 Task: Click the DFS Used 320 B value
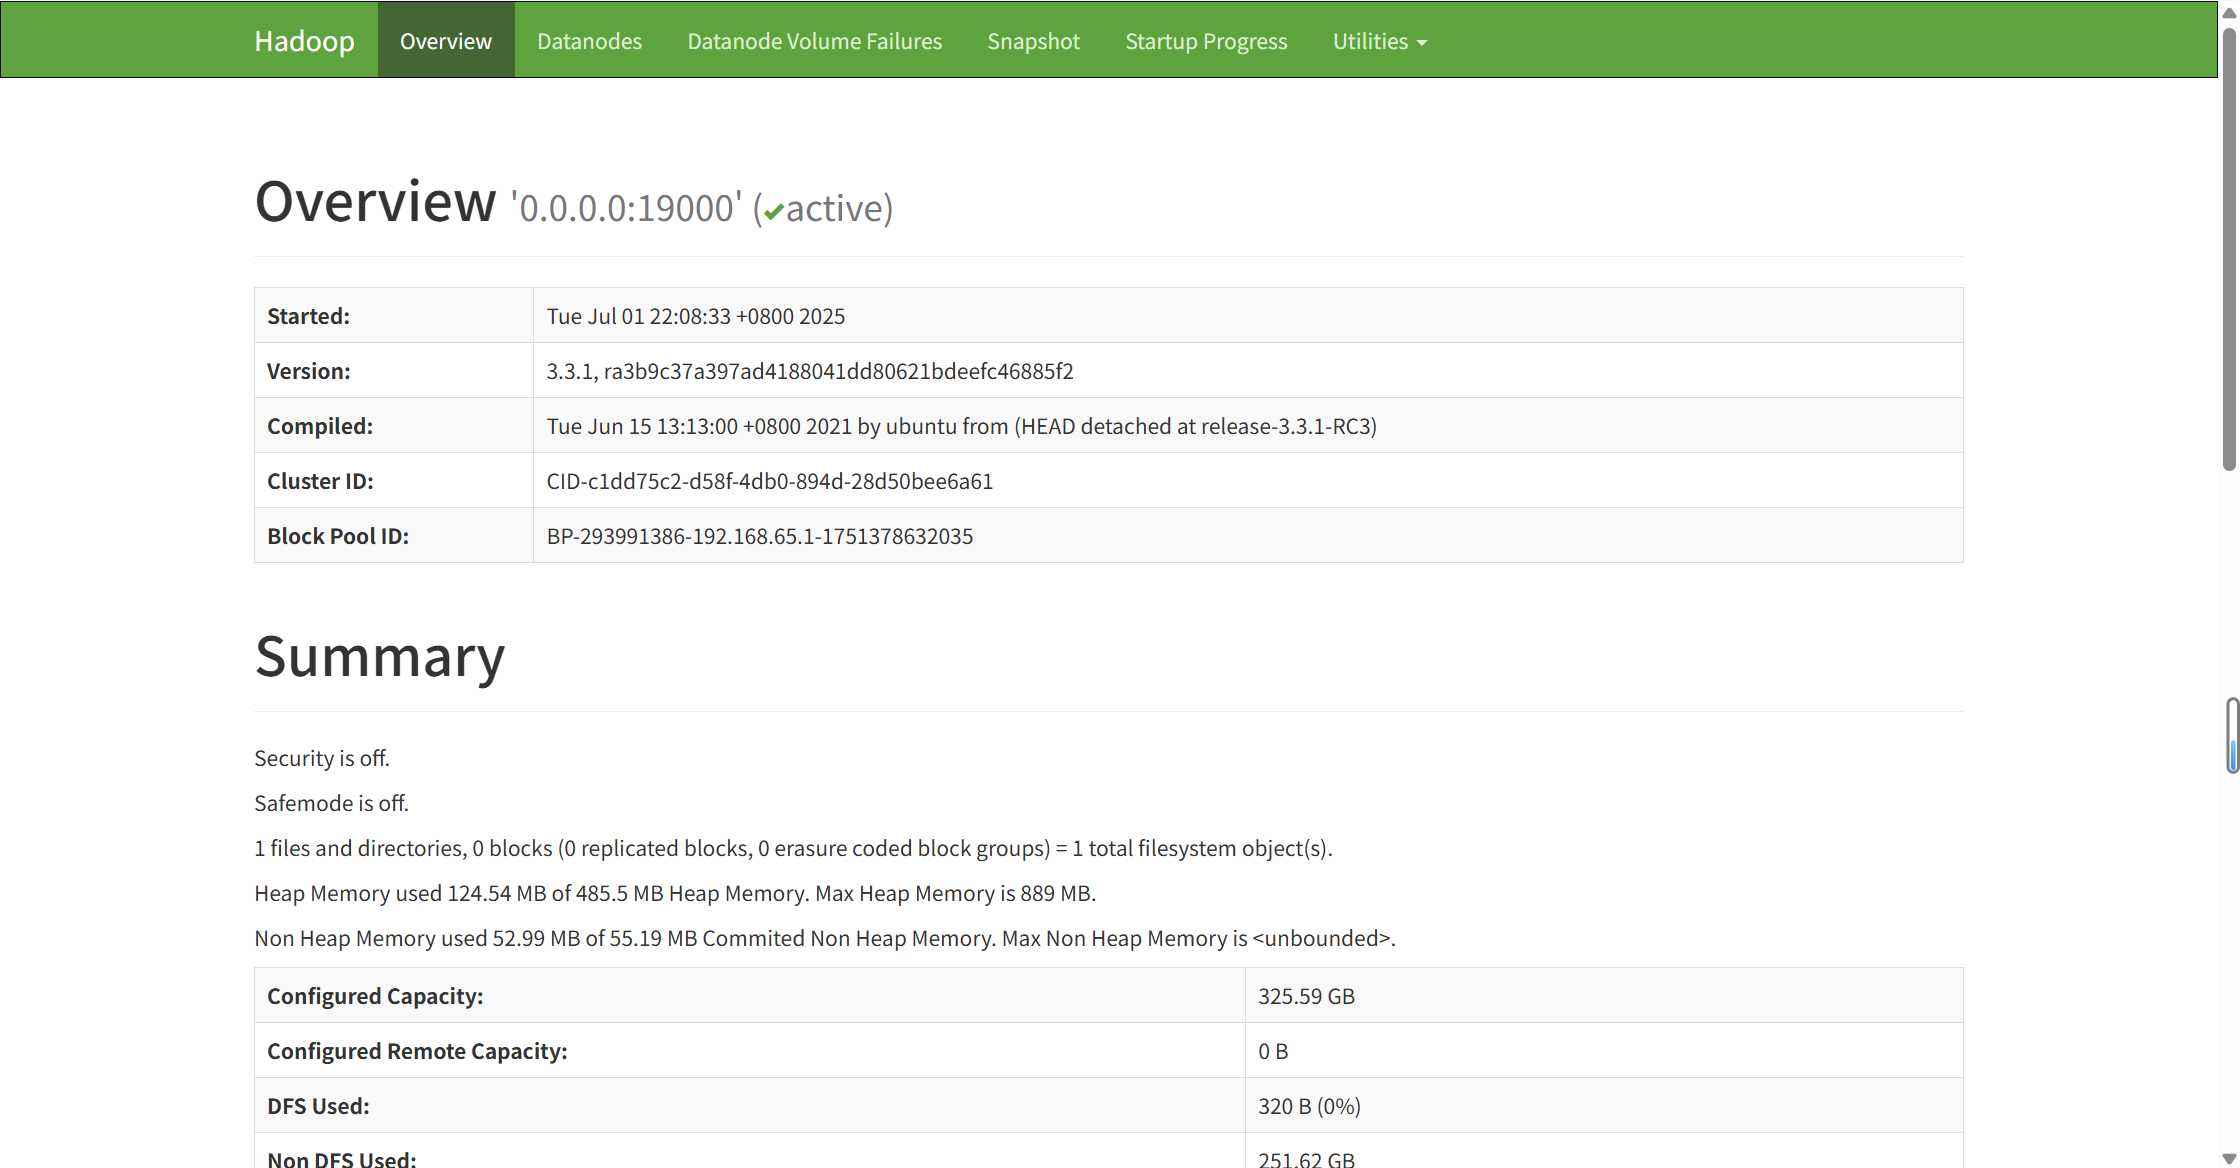point(1309,1106)
